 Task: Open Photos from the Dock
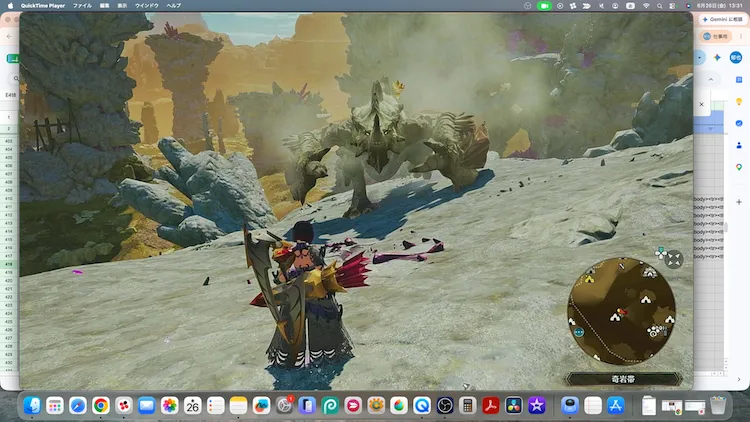coord(169,406)
